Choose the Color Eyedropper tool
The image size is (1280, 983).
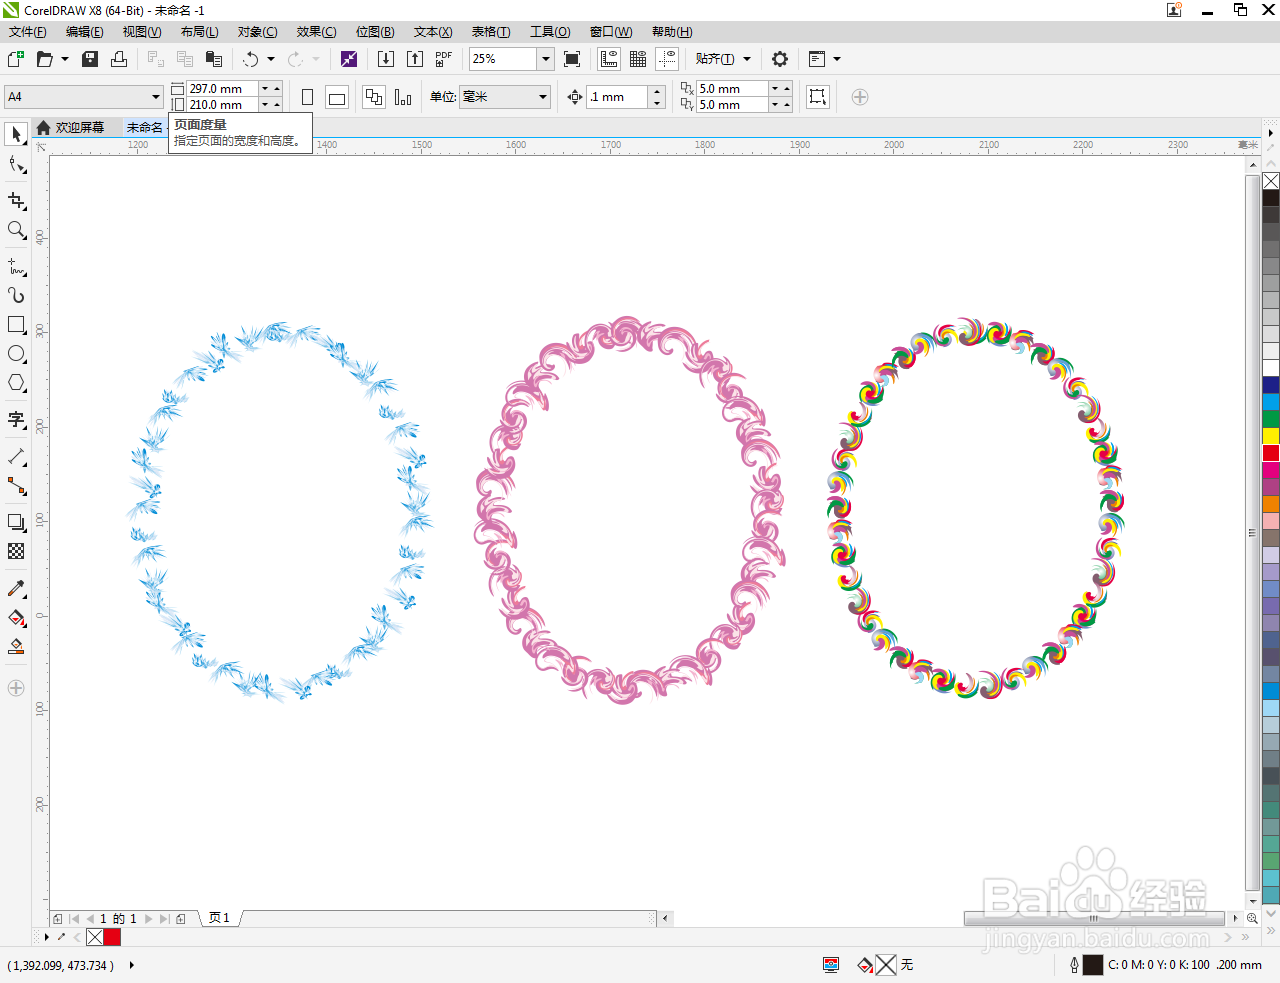coord(16,588)
